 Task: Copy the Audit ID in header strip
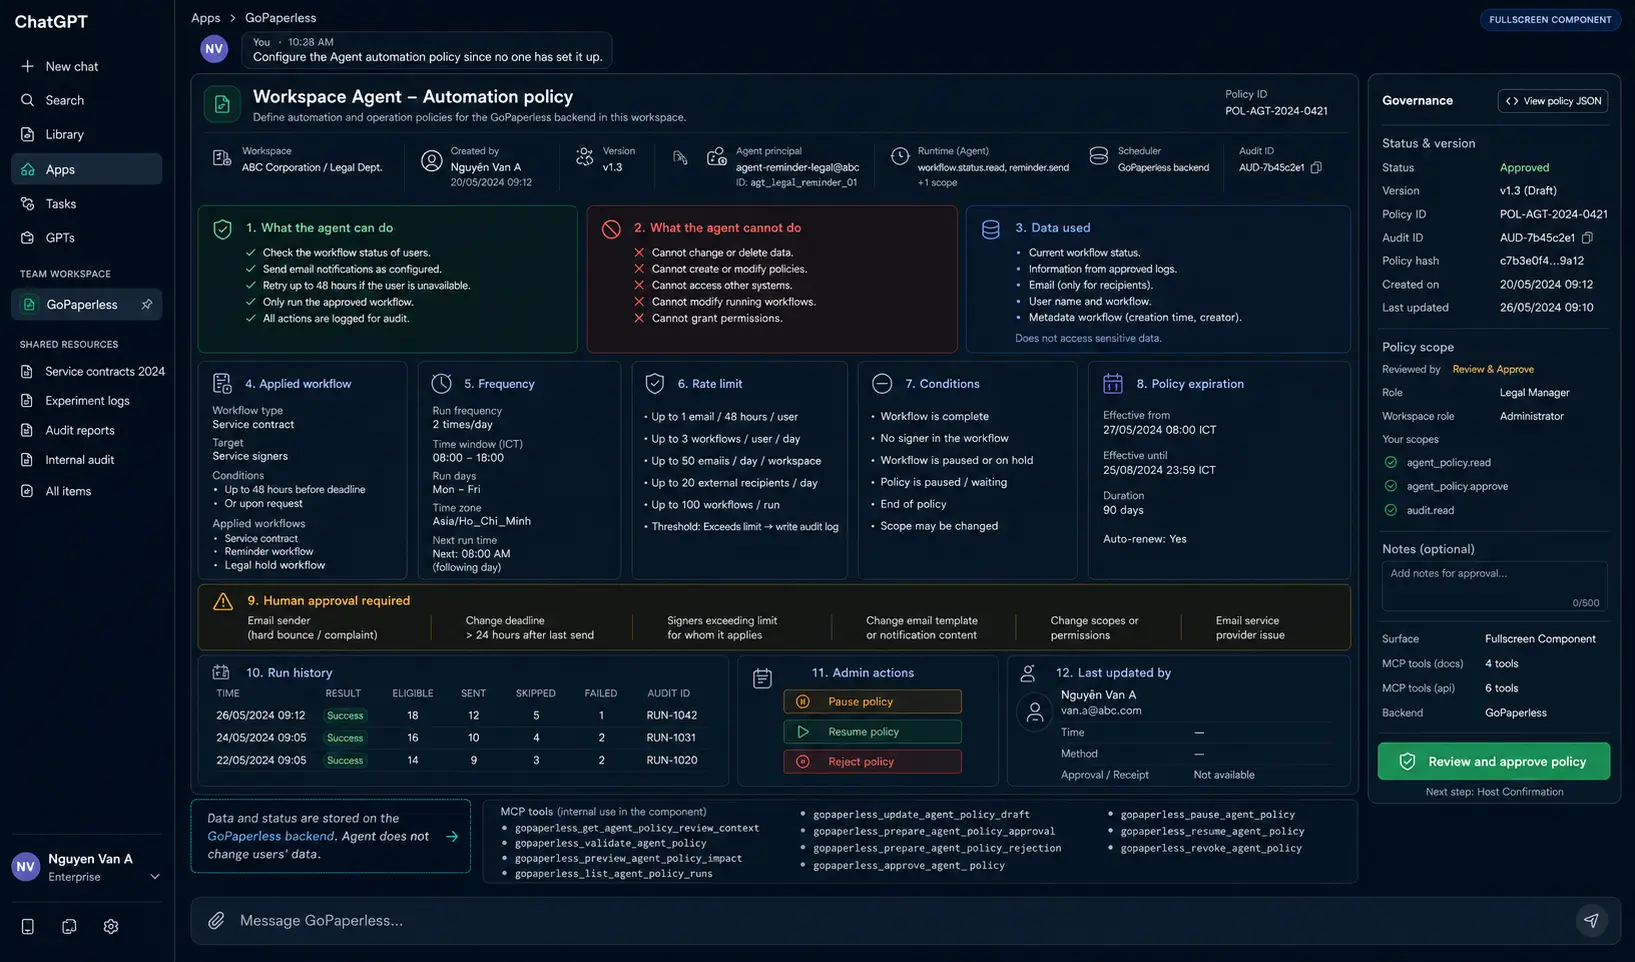[1316, 168]
